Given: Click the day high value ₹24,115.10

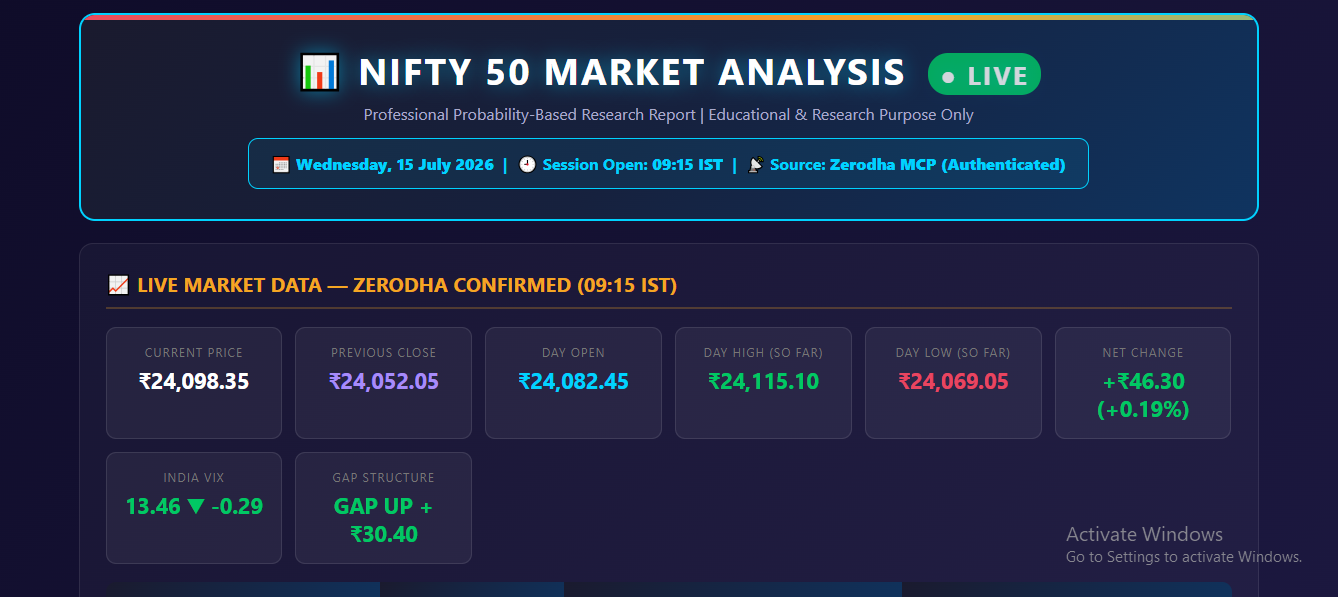Looking at the screenshot, I should pos(763,382).
